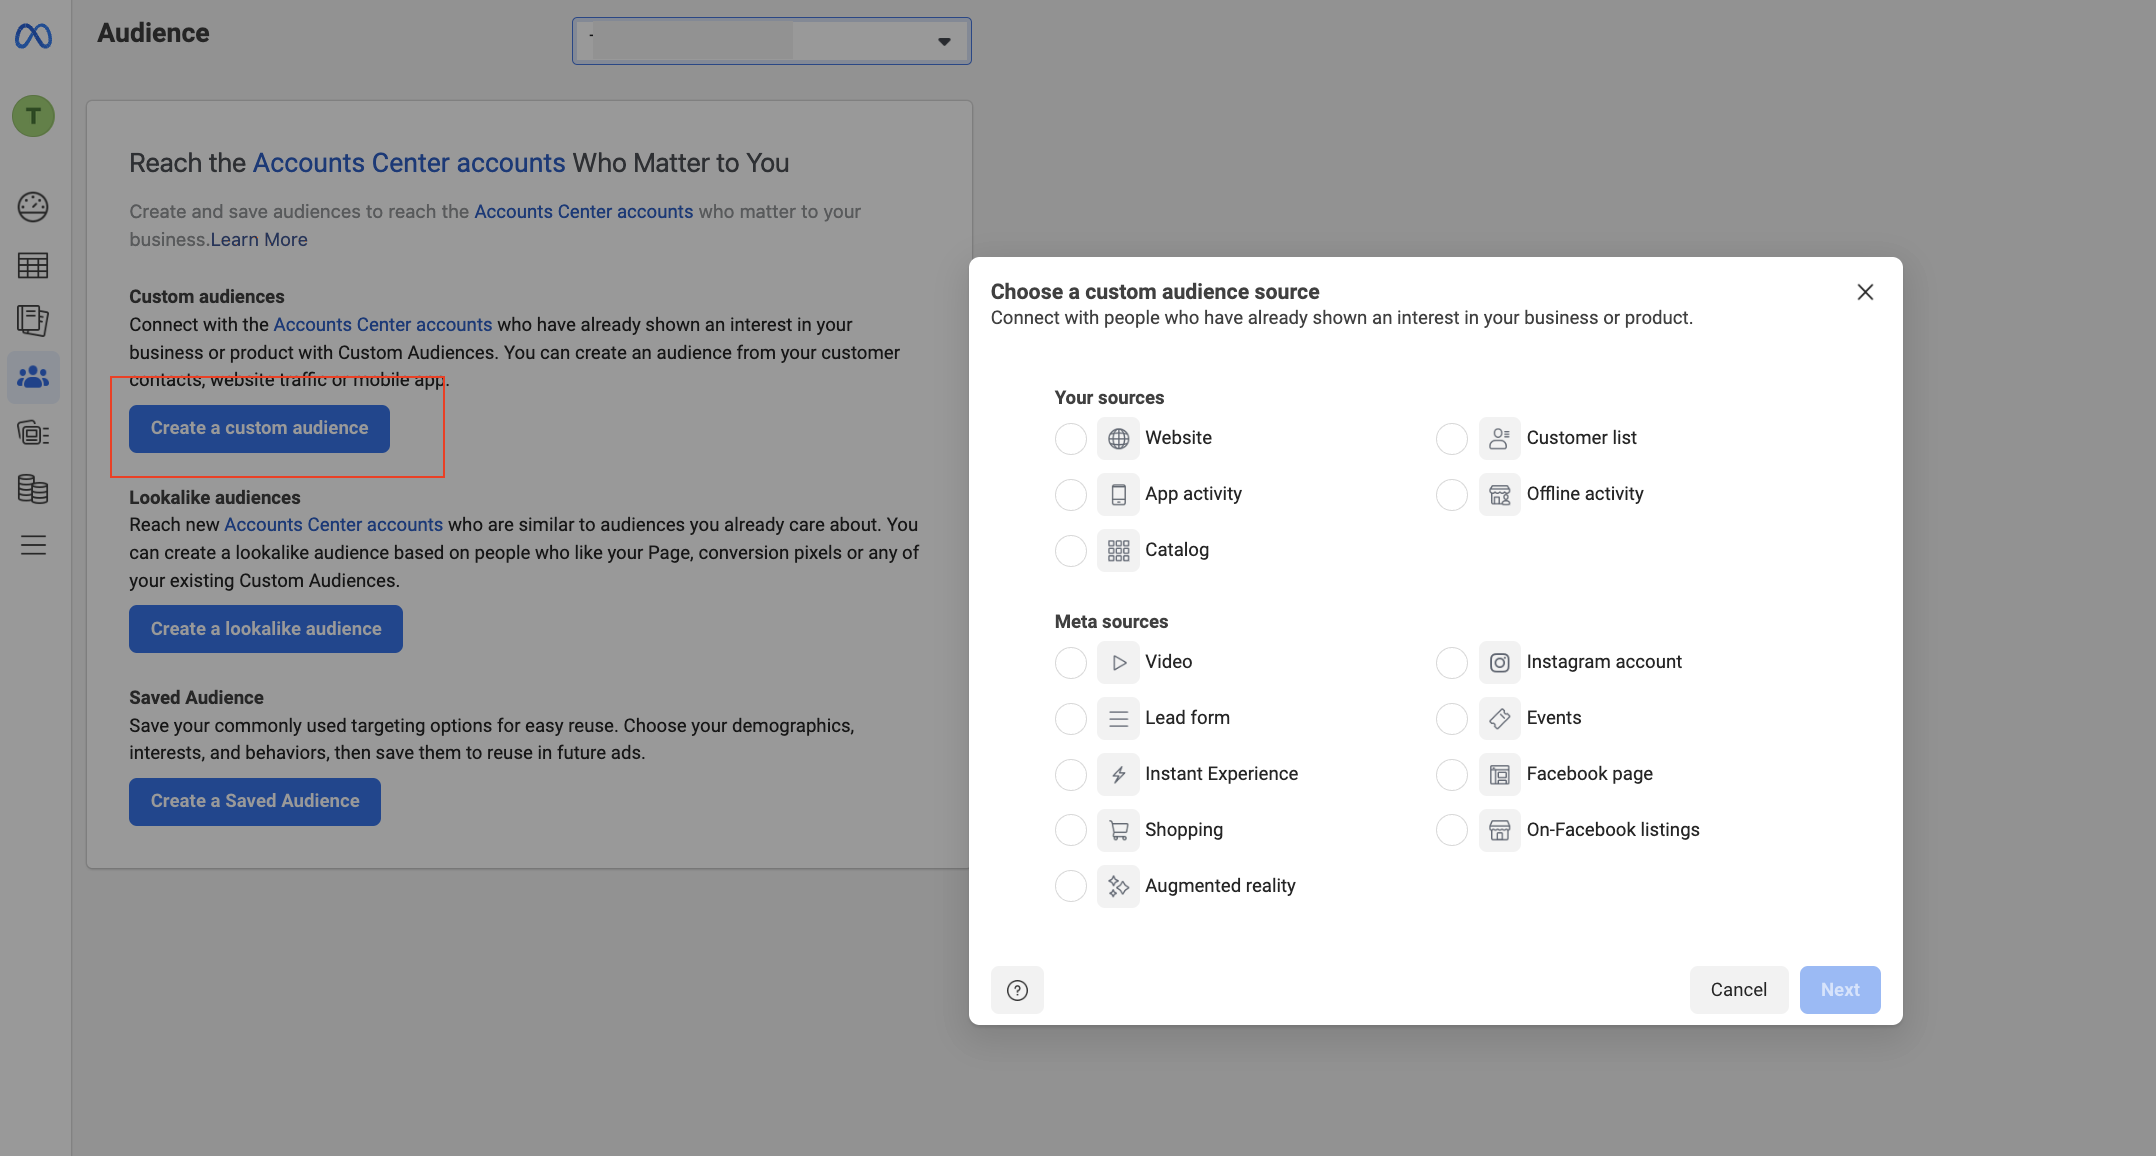
Task: Click the Customer list person icon
Action: [x=1499, y=438]
